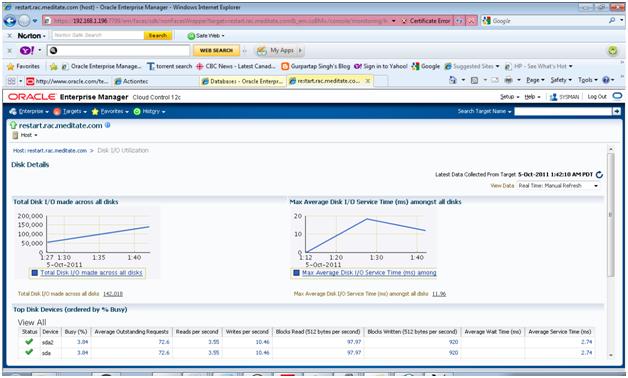Open My Apps in Yahoo toolbar

[x=279, y=50]
